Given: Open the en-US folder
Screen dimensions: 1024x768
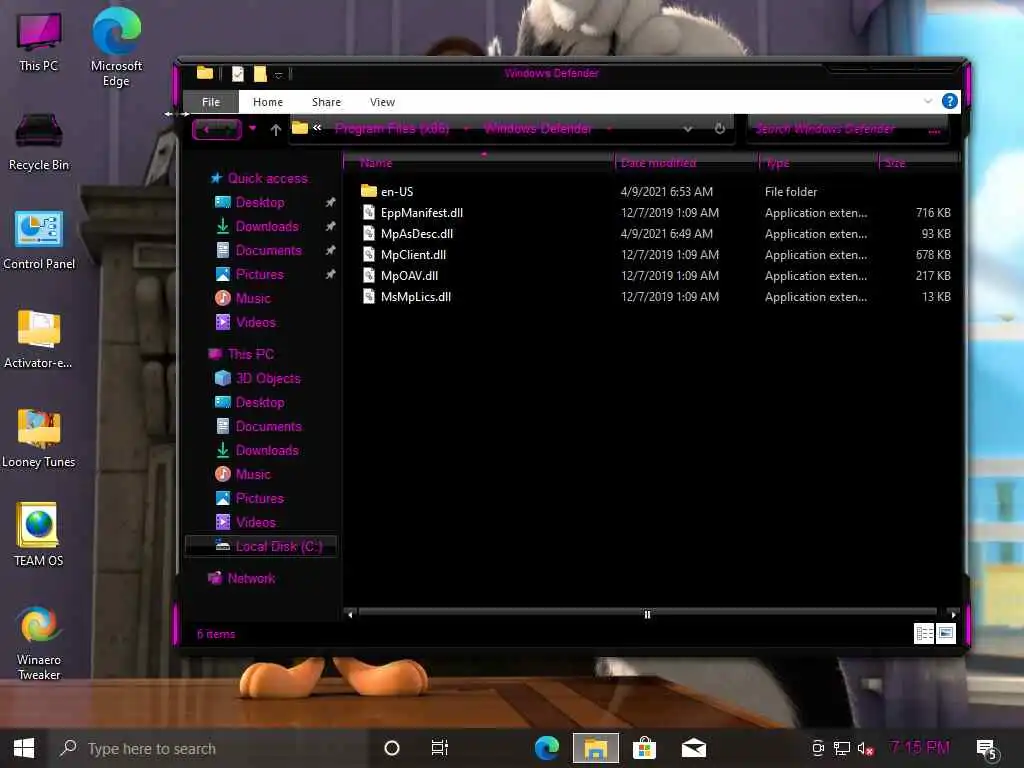Looking at the screenshot, I should (x=396, y=191).
